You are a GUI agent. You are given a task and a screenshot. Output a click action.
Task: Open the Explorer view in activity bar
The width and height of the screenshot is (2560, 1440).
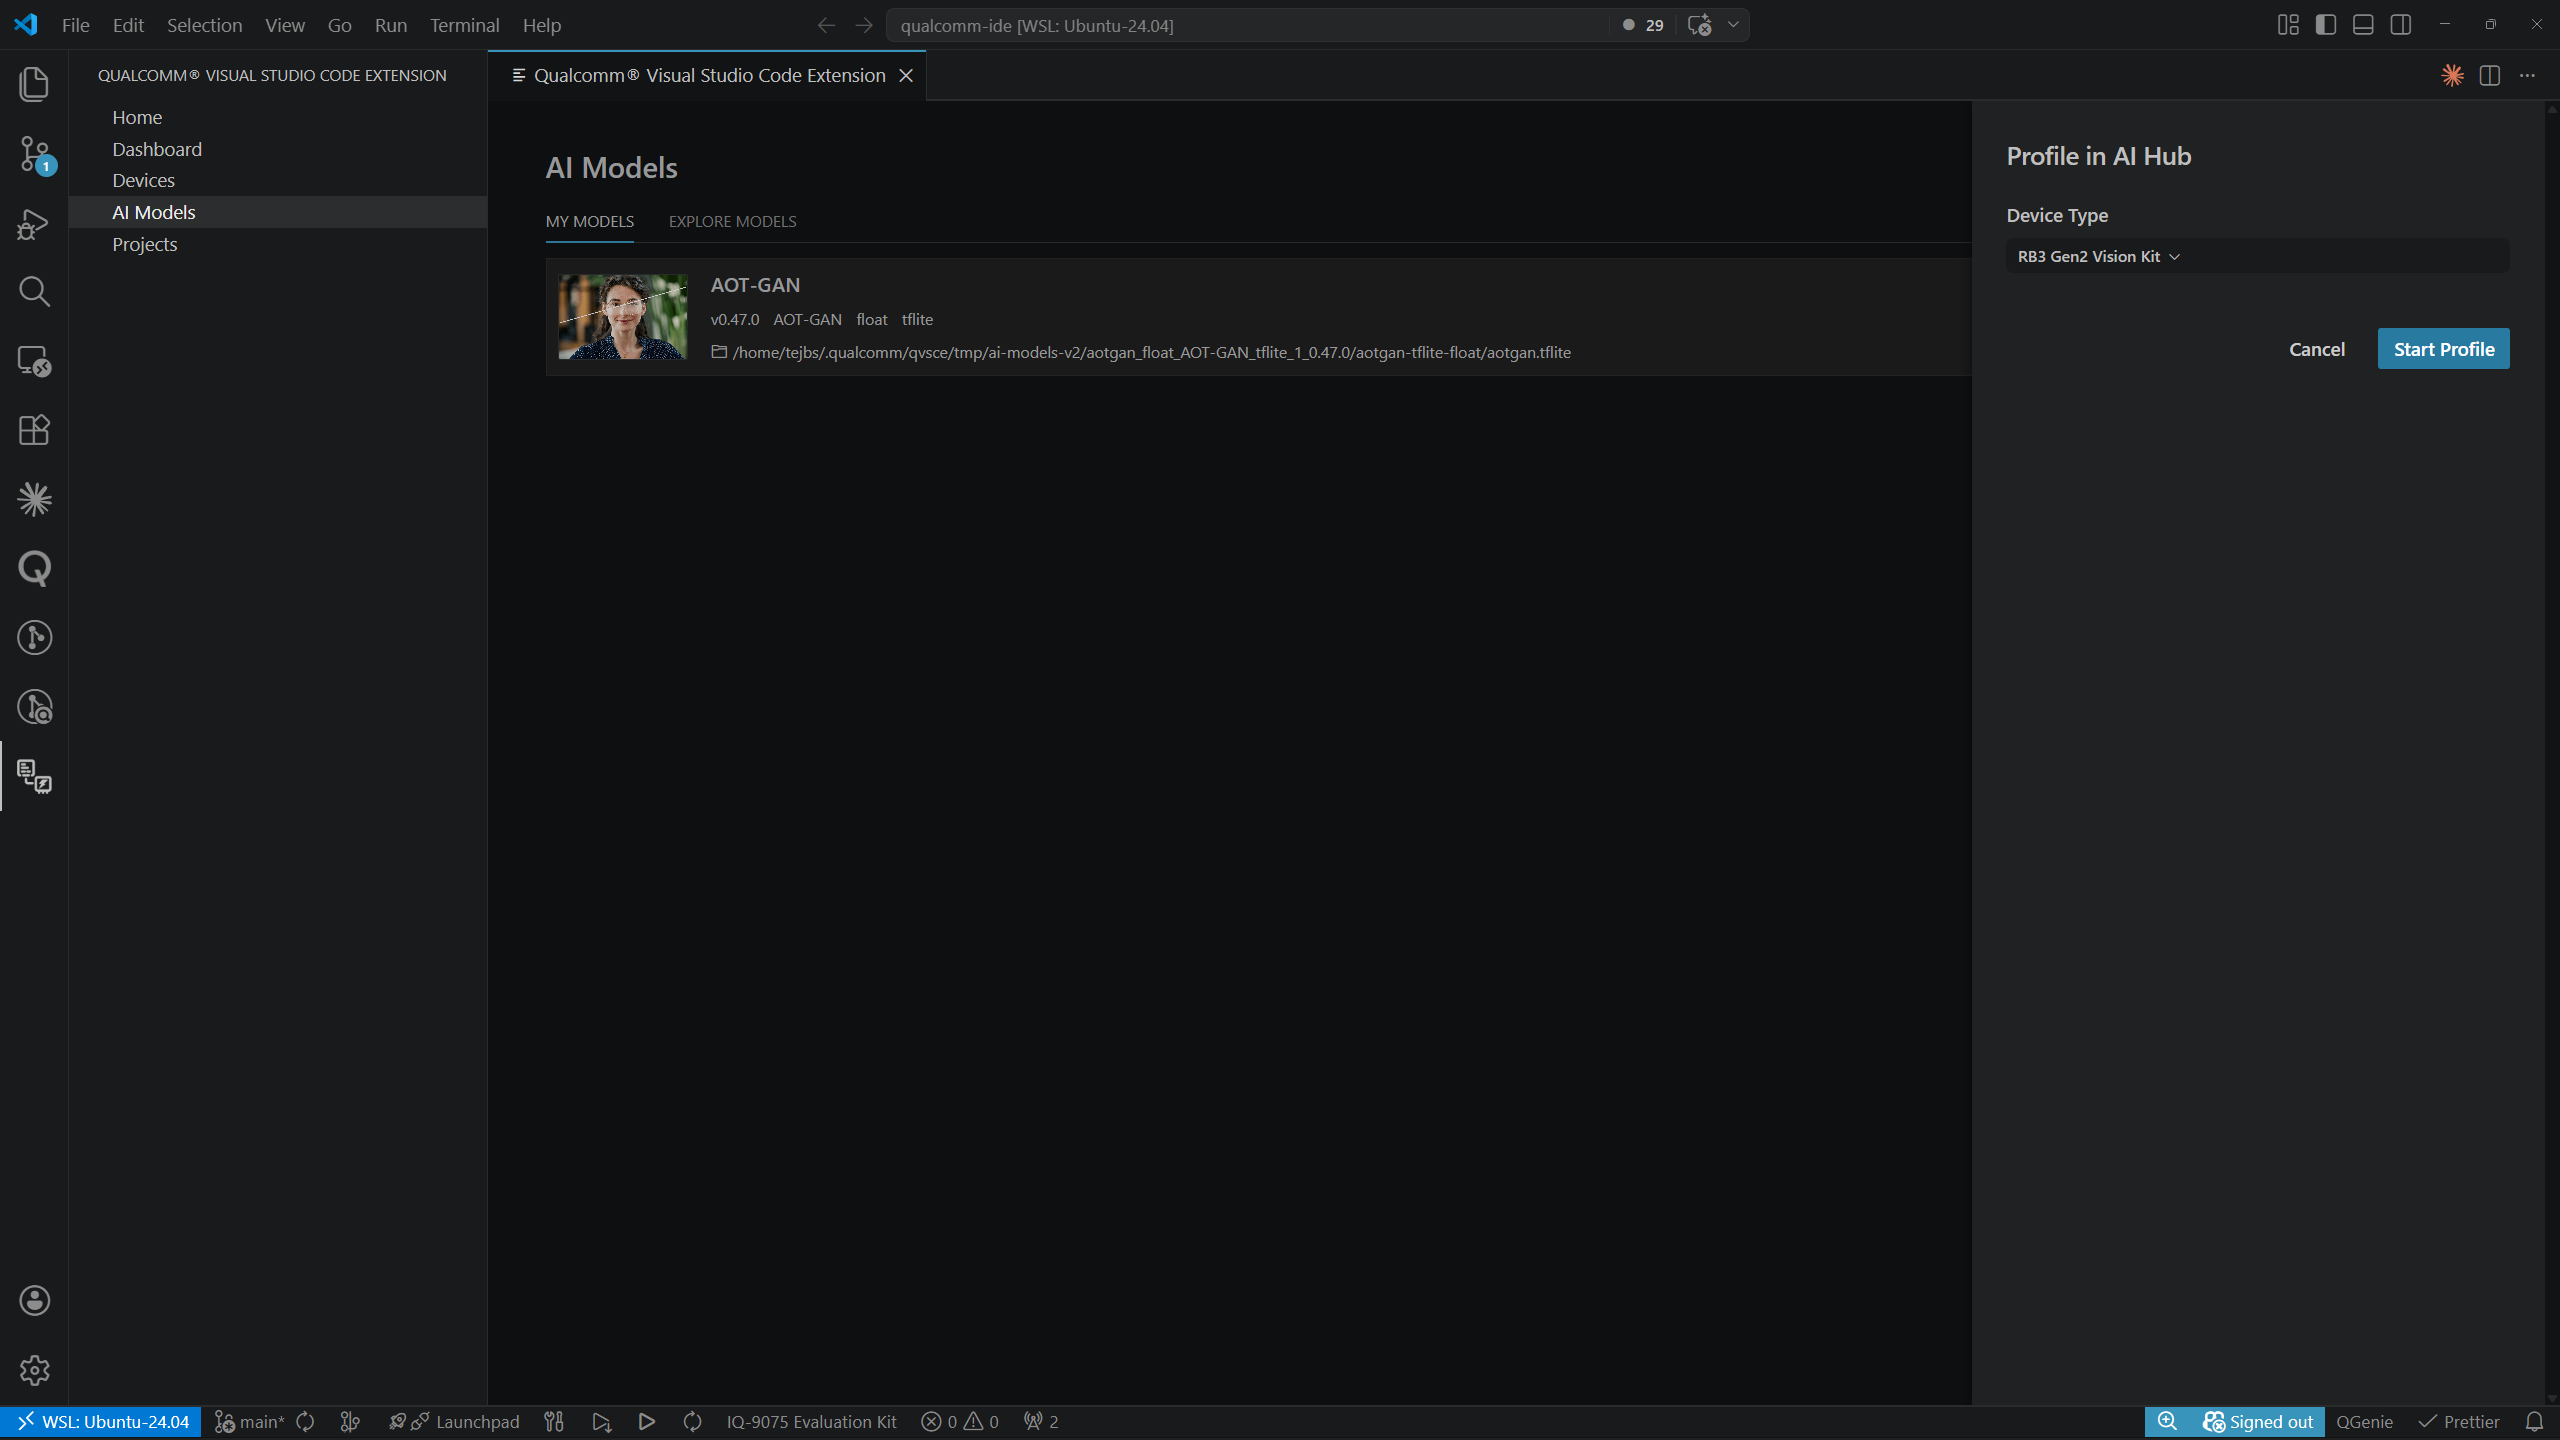(x=34, y=84)
